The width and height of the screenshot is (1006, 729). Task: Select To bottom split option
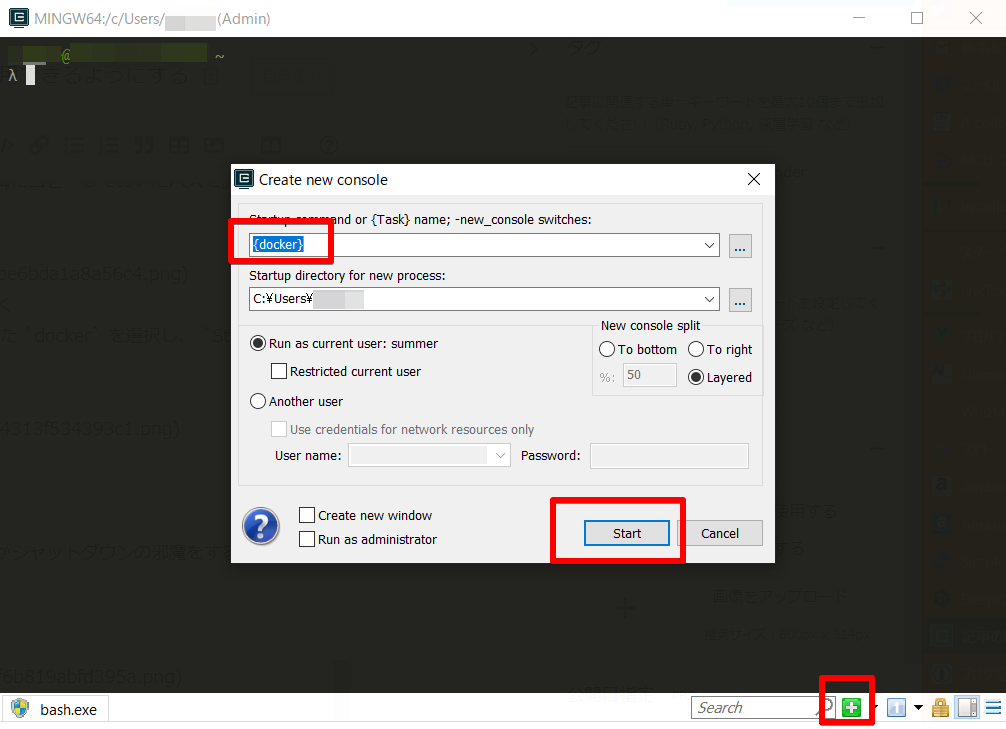pos(606,349)
